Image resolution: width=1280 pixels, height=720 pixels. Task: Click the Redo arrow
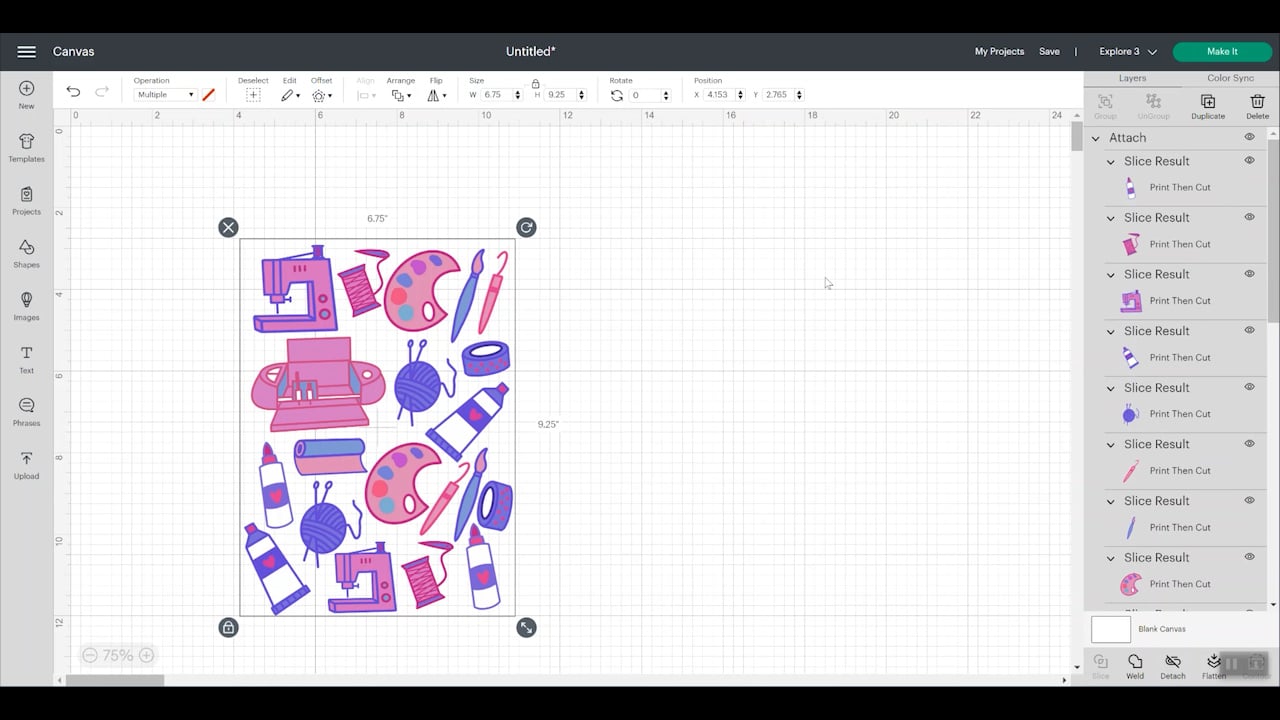tap(102, 91)
